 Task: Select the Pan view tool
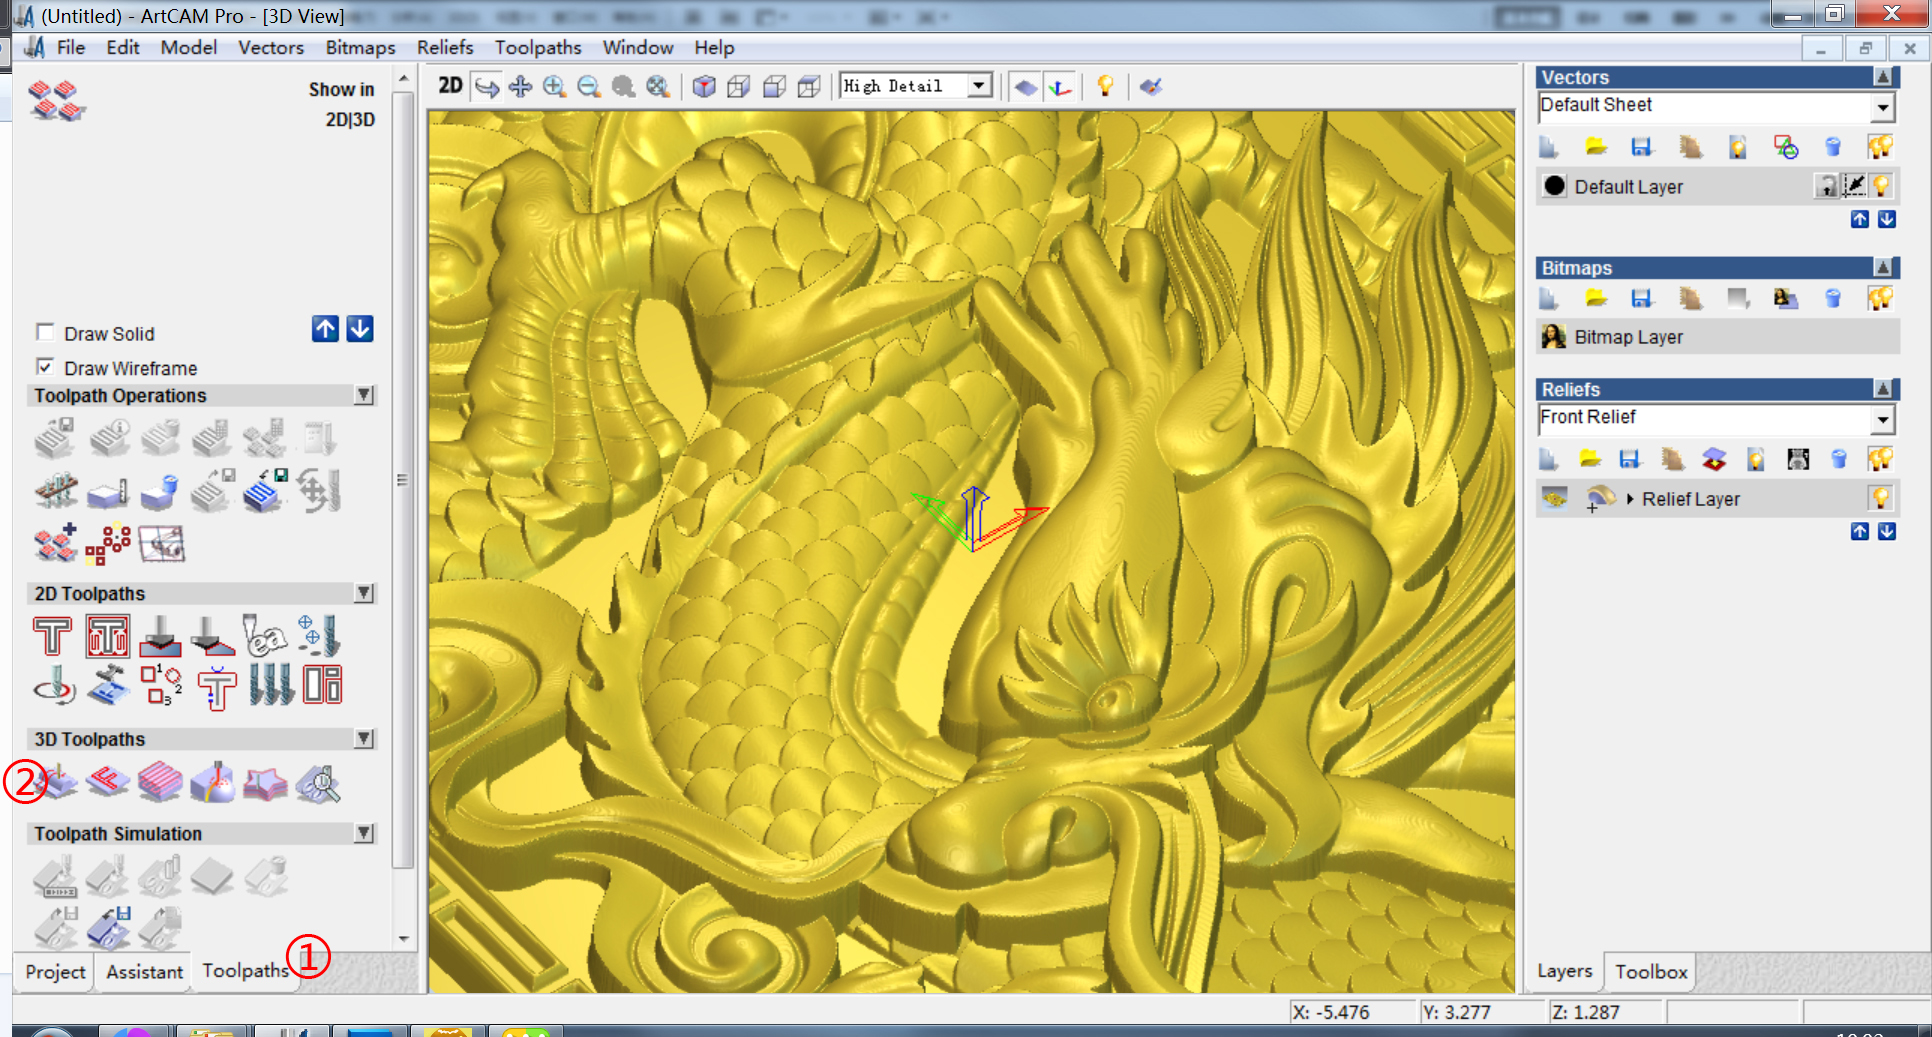pyautogui.click(x=520, y=87)
